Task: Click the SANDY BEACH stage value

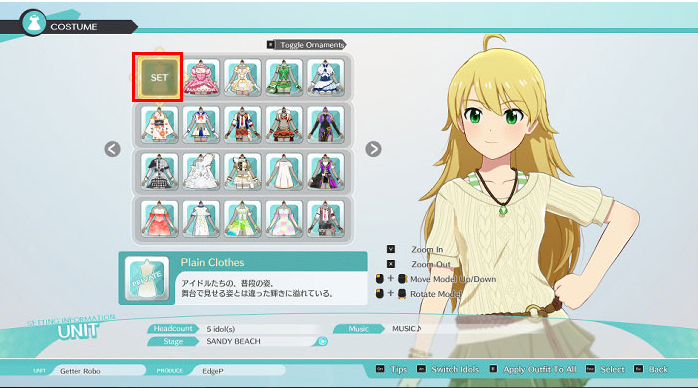Action: point(233,341)
